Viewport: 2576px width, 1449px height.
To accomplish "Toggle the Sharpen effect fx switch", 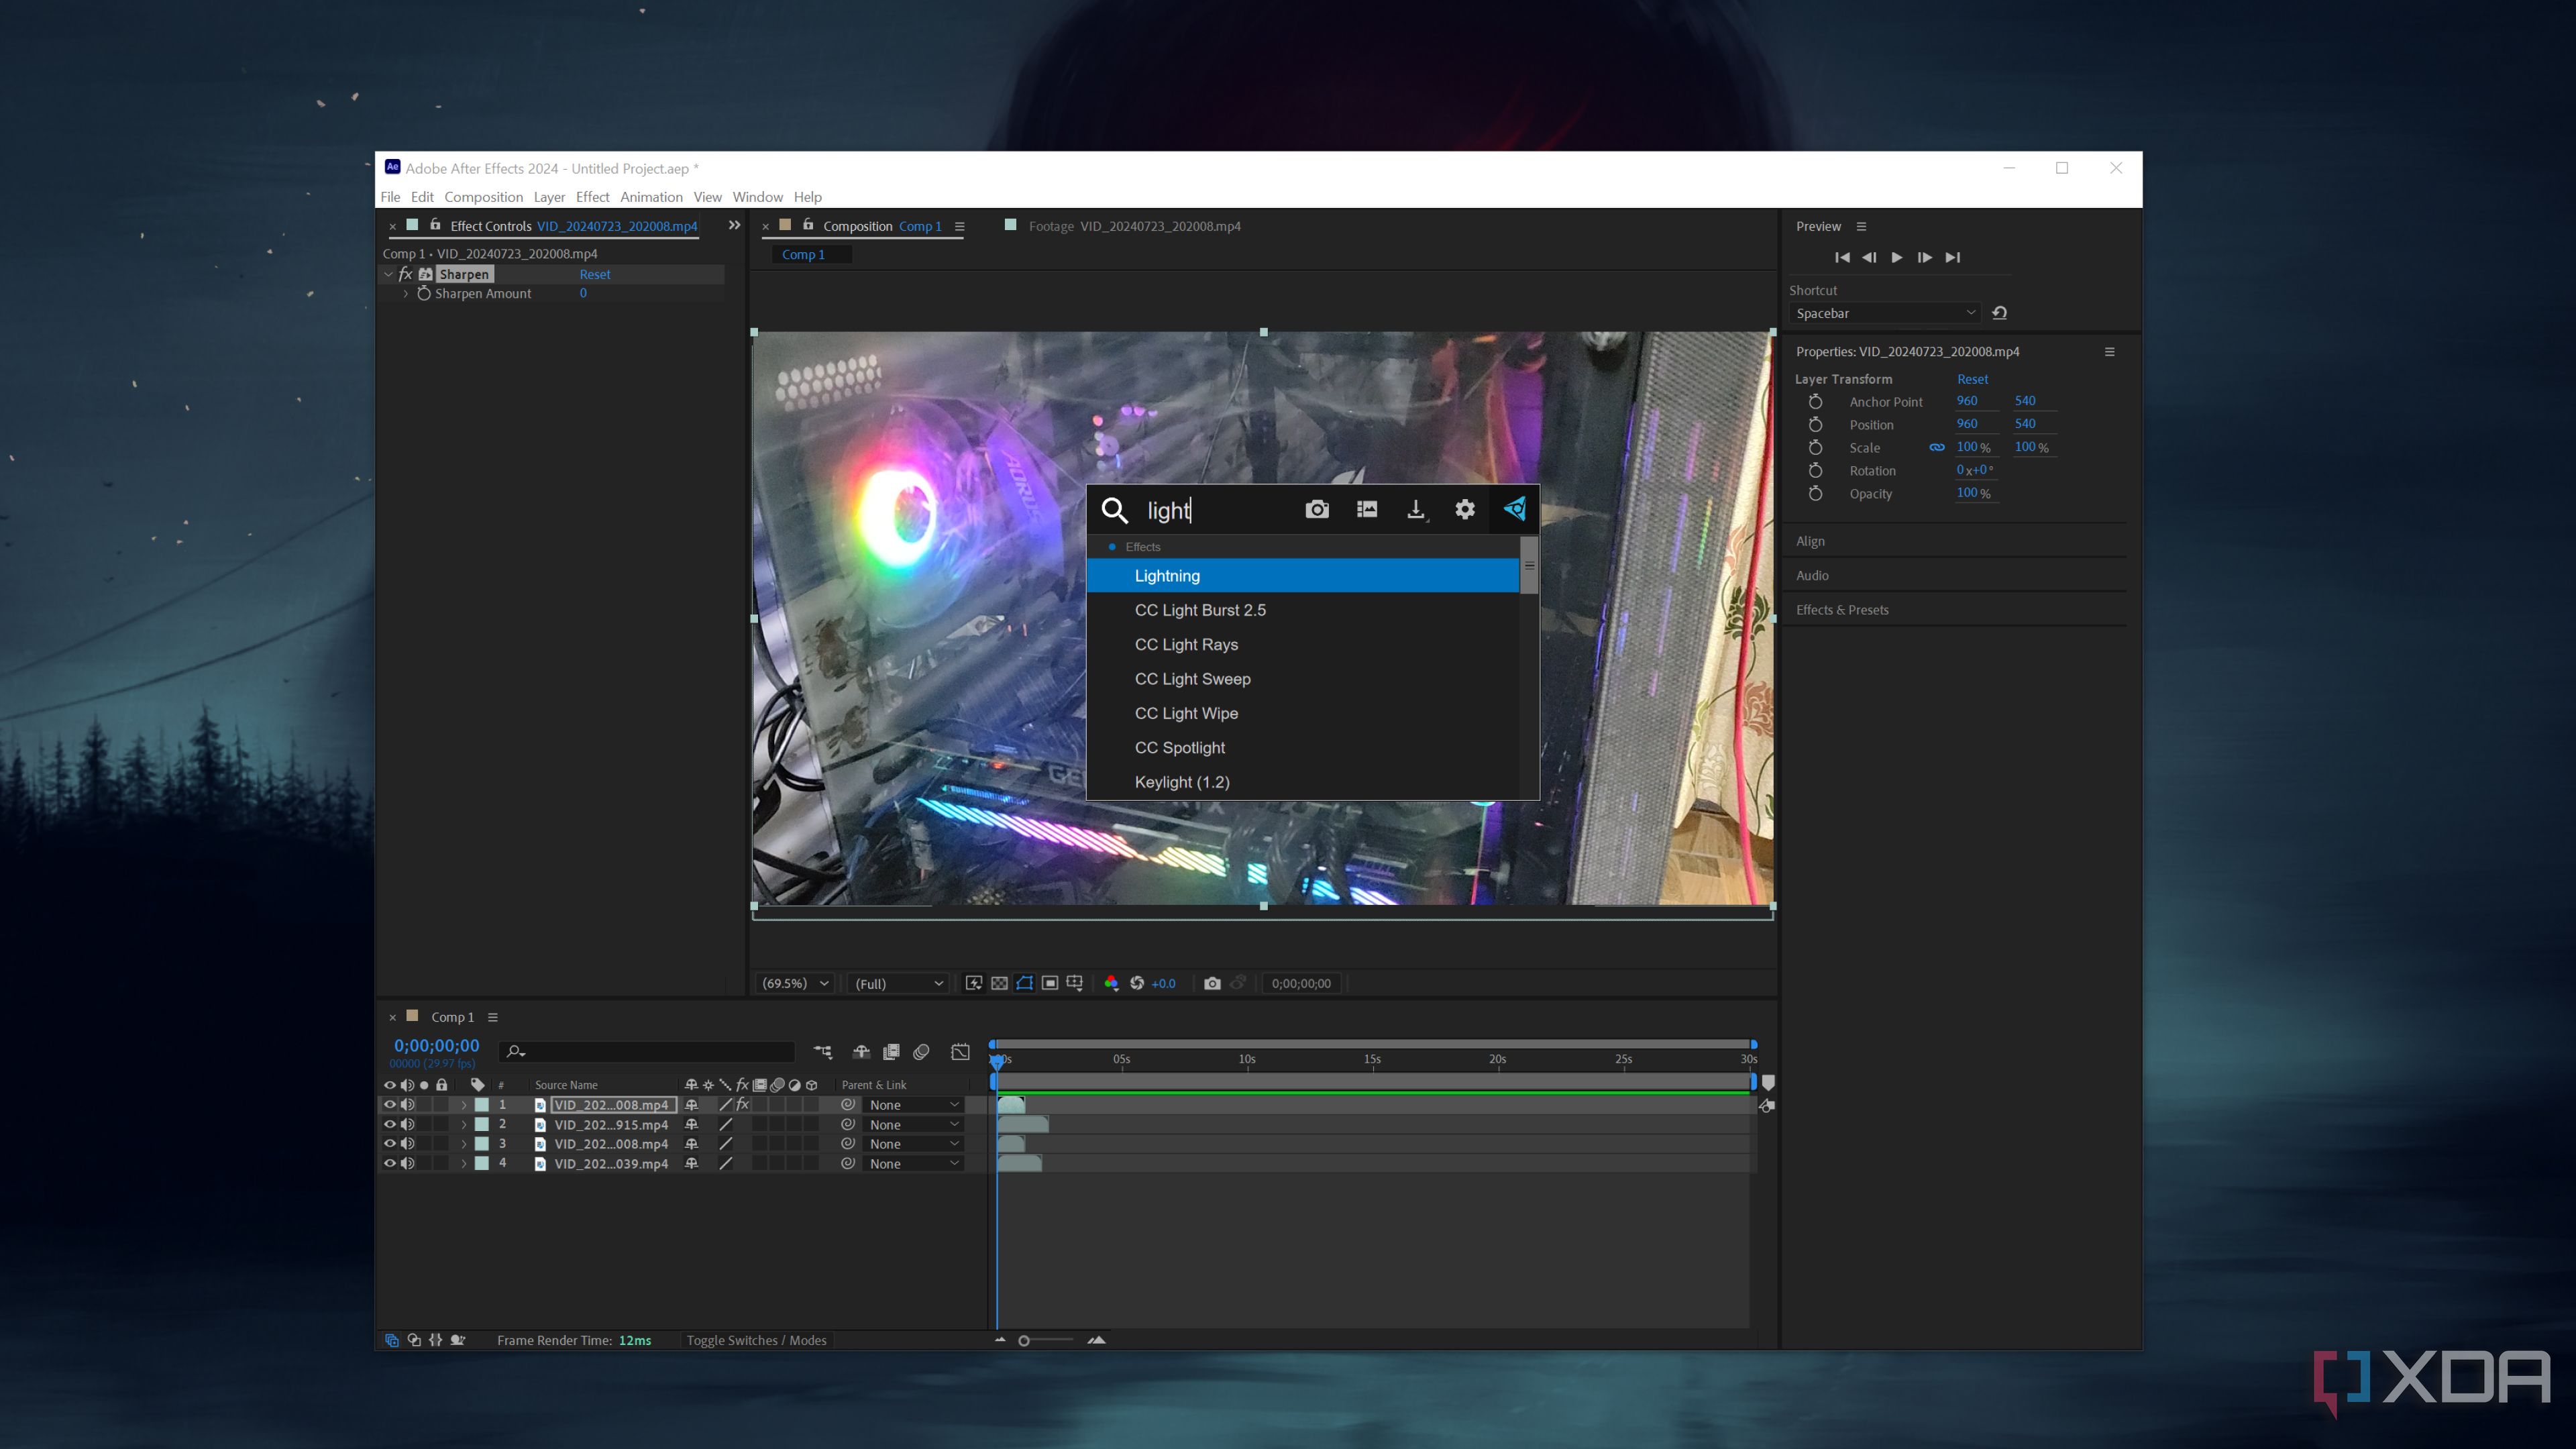I will point(405,274).
